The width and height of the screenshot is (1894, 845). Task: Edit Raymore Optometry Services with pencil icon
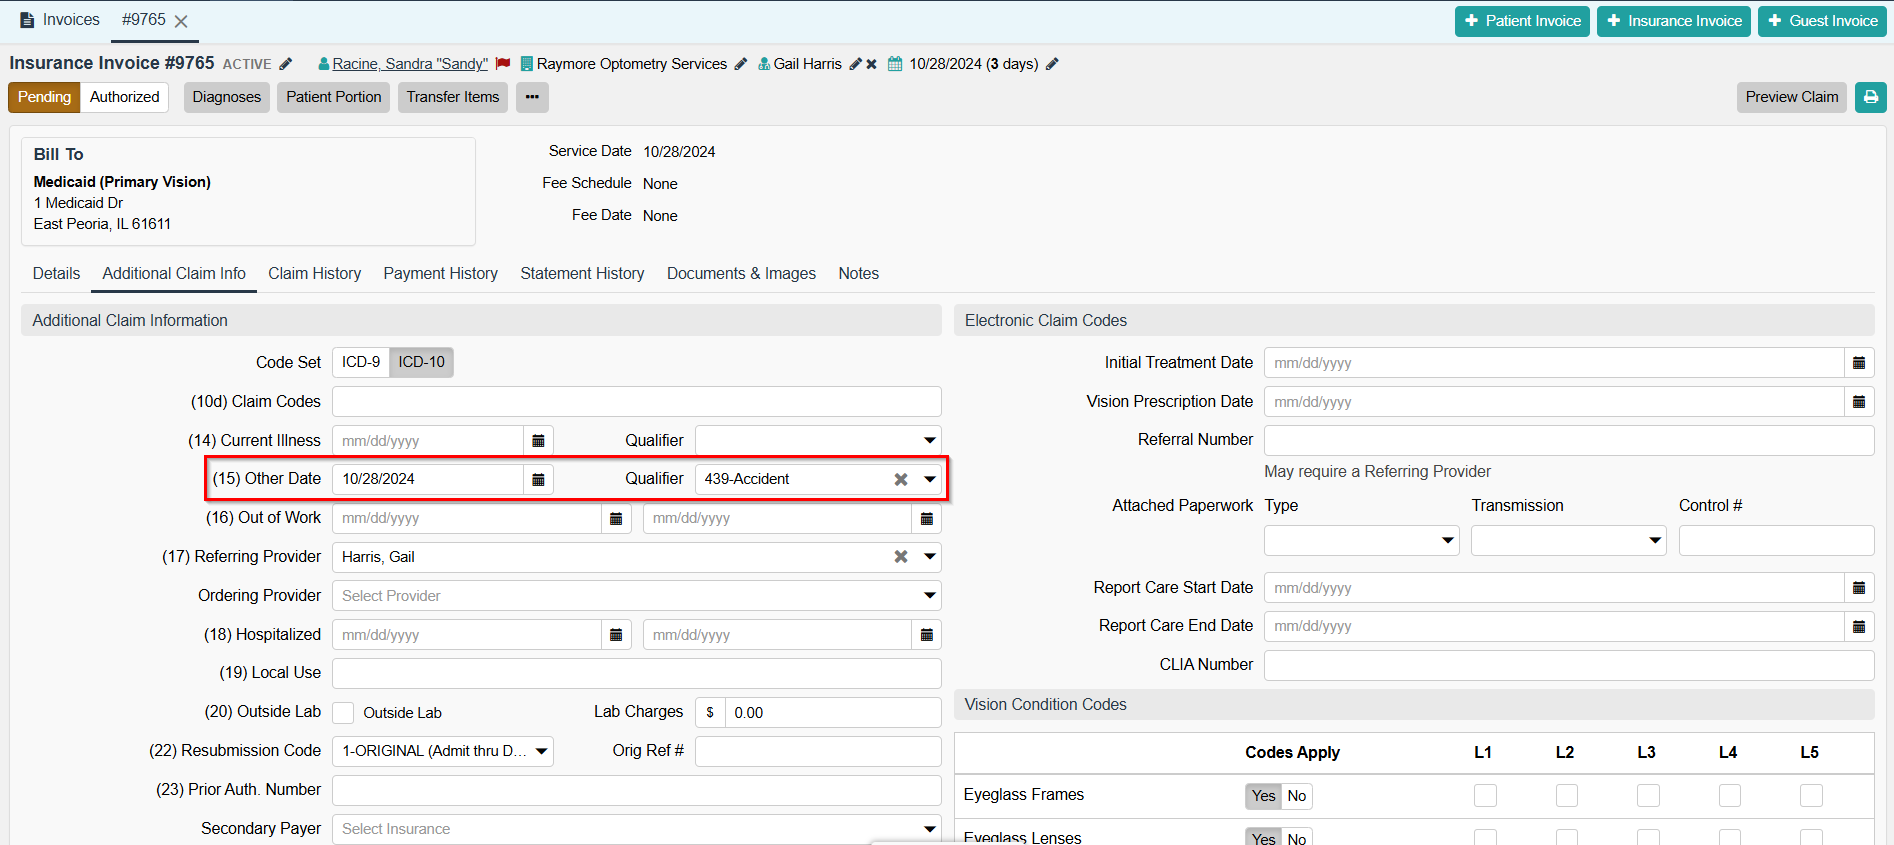click(740, 64)
